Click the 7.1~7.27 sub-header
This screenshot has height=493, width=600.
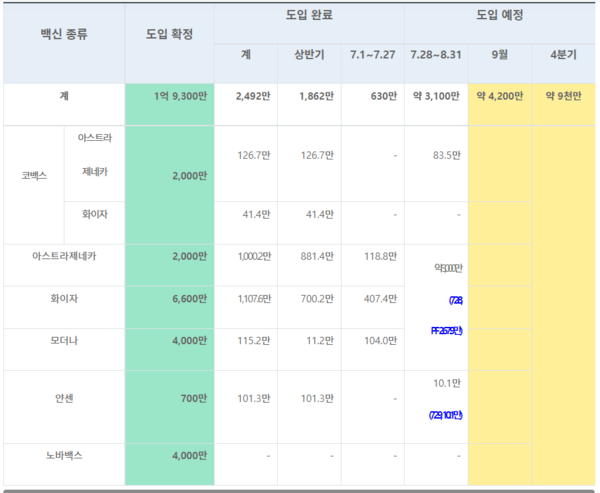[371, 52]
